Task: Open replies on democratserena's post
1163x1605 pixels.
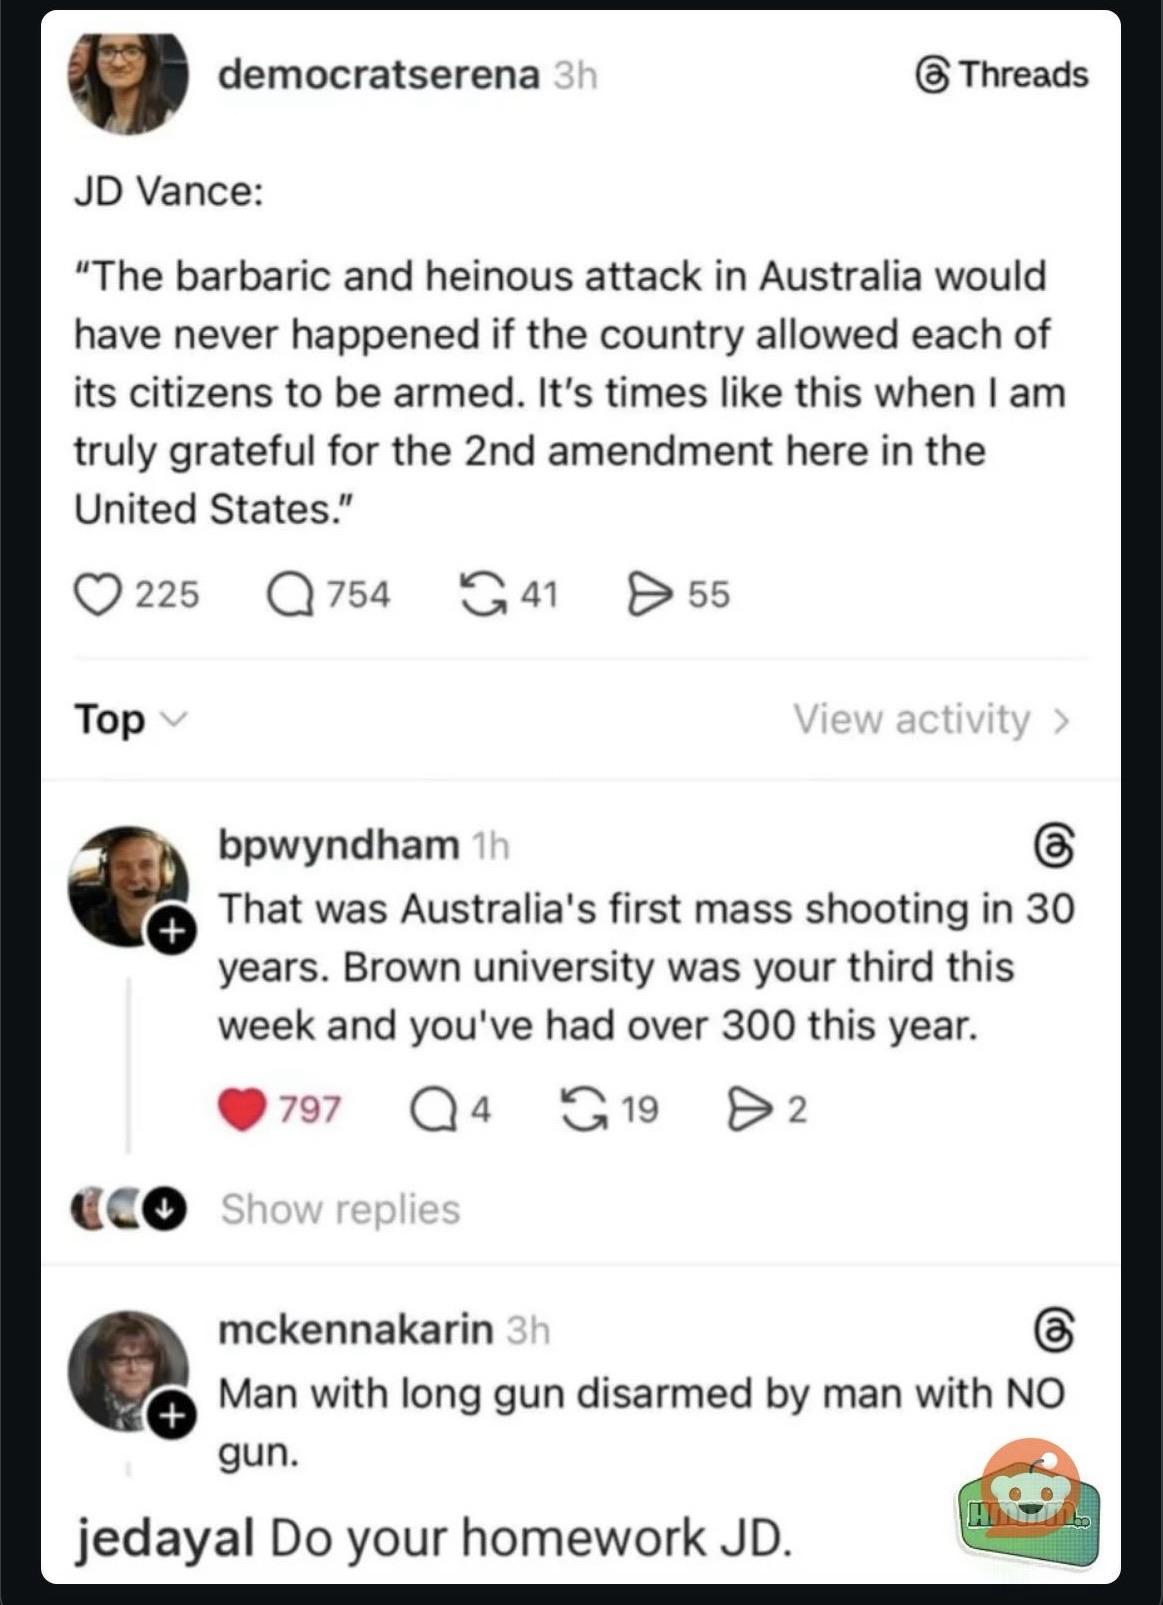Action: click(290, 595)
